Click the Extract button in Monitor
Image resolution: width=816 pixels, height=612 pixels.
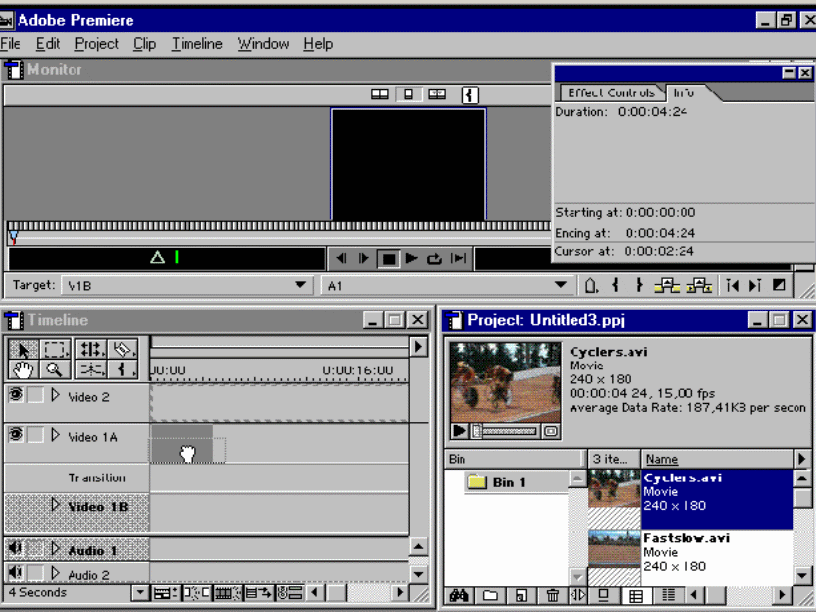(x=699, y=285)
